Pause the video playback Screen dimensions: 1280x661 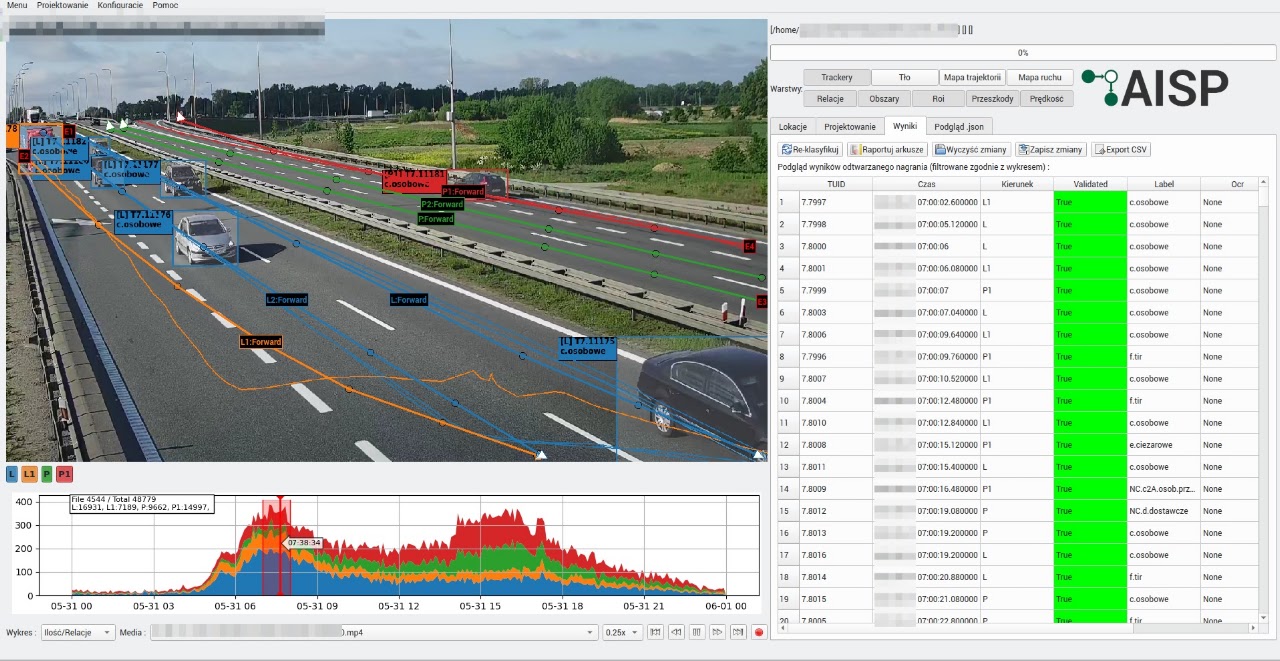tap(697, 632)
